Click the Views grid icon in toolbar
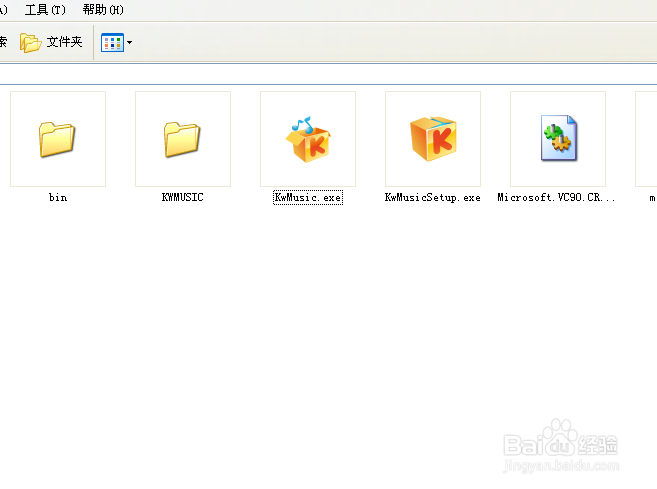This screenshot has width=657, height=489. tap(112, 42)
